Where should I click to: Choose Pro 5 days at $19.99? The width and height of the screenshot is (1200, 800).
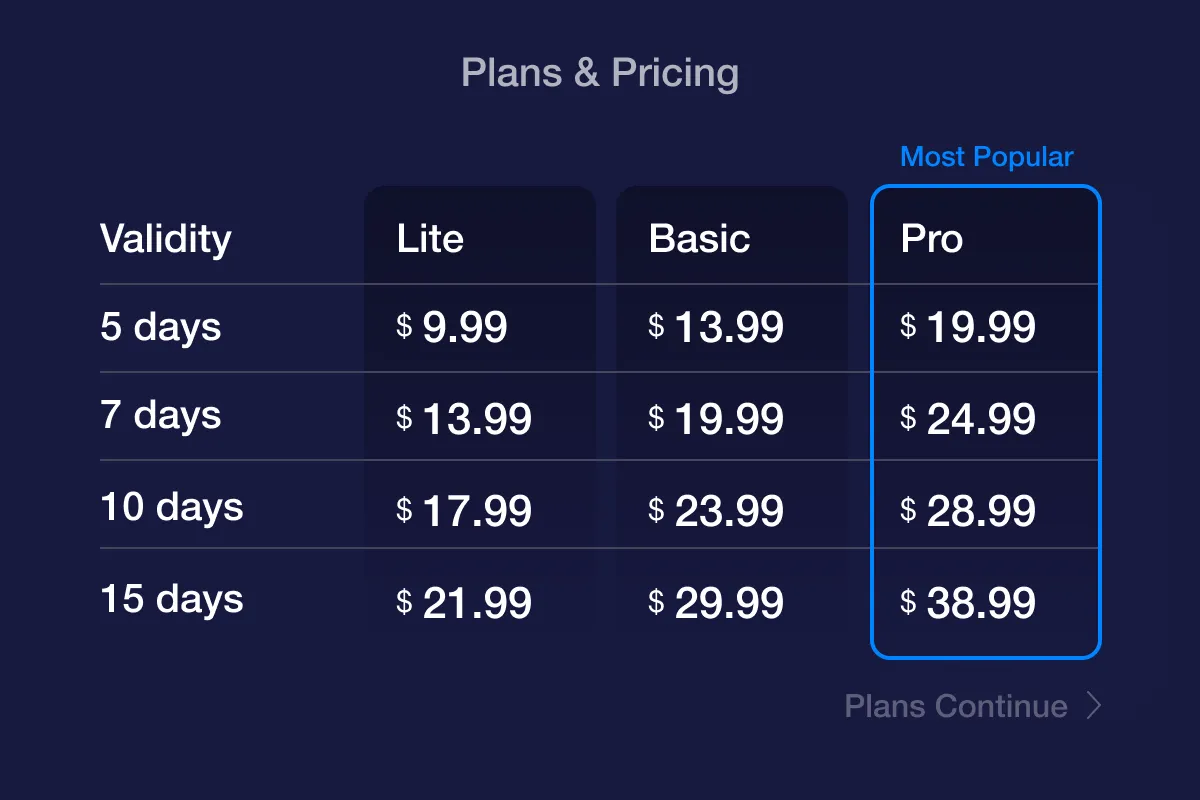[968, 327]
